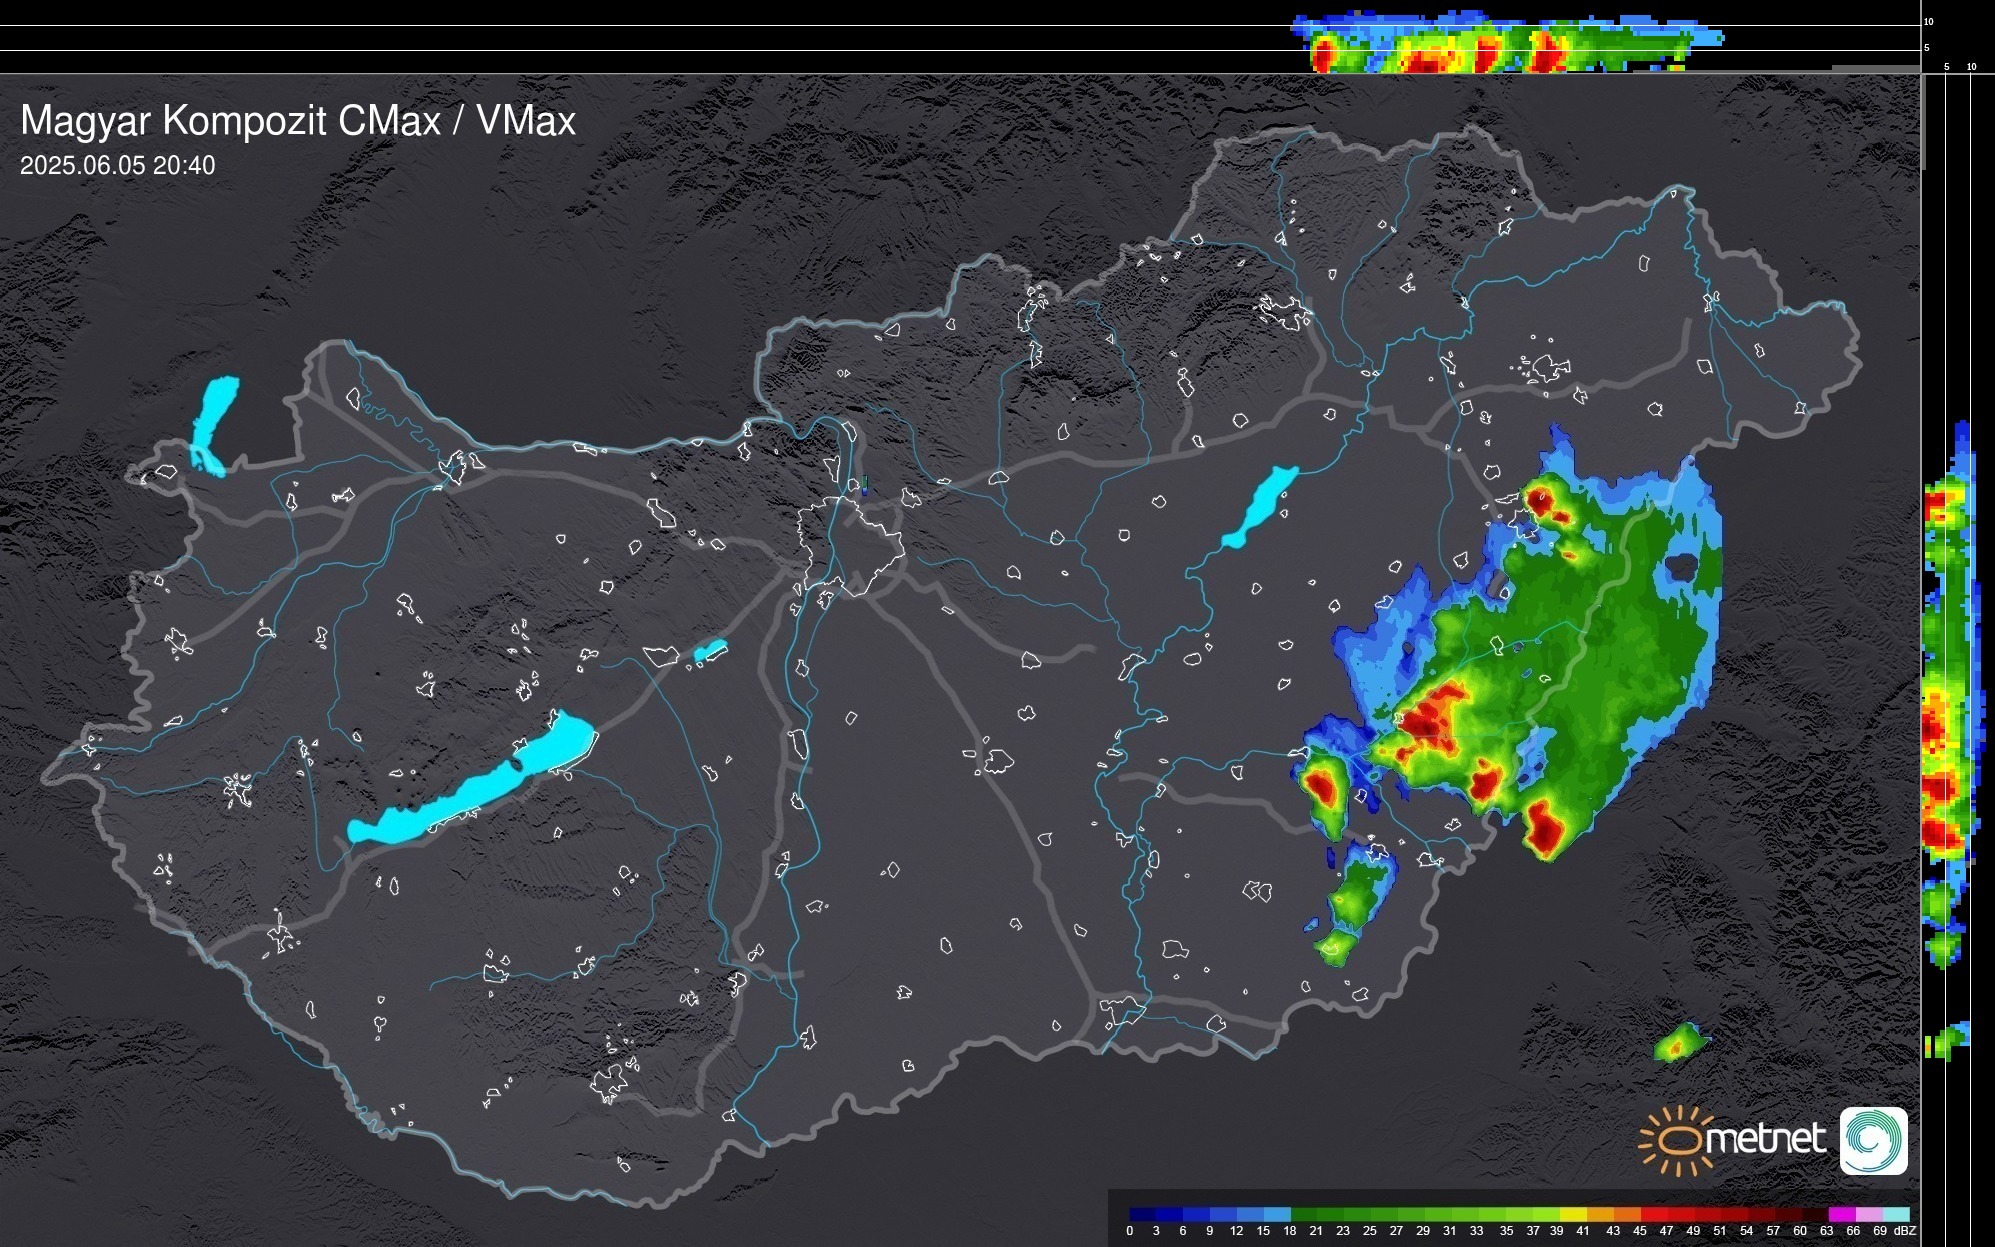Click the darkest blue 0 dBZ swatch
This screenshot has height=1247, width=1995.
(x=1142, y=1214)
